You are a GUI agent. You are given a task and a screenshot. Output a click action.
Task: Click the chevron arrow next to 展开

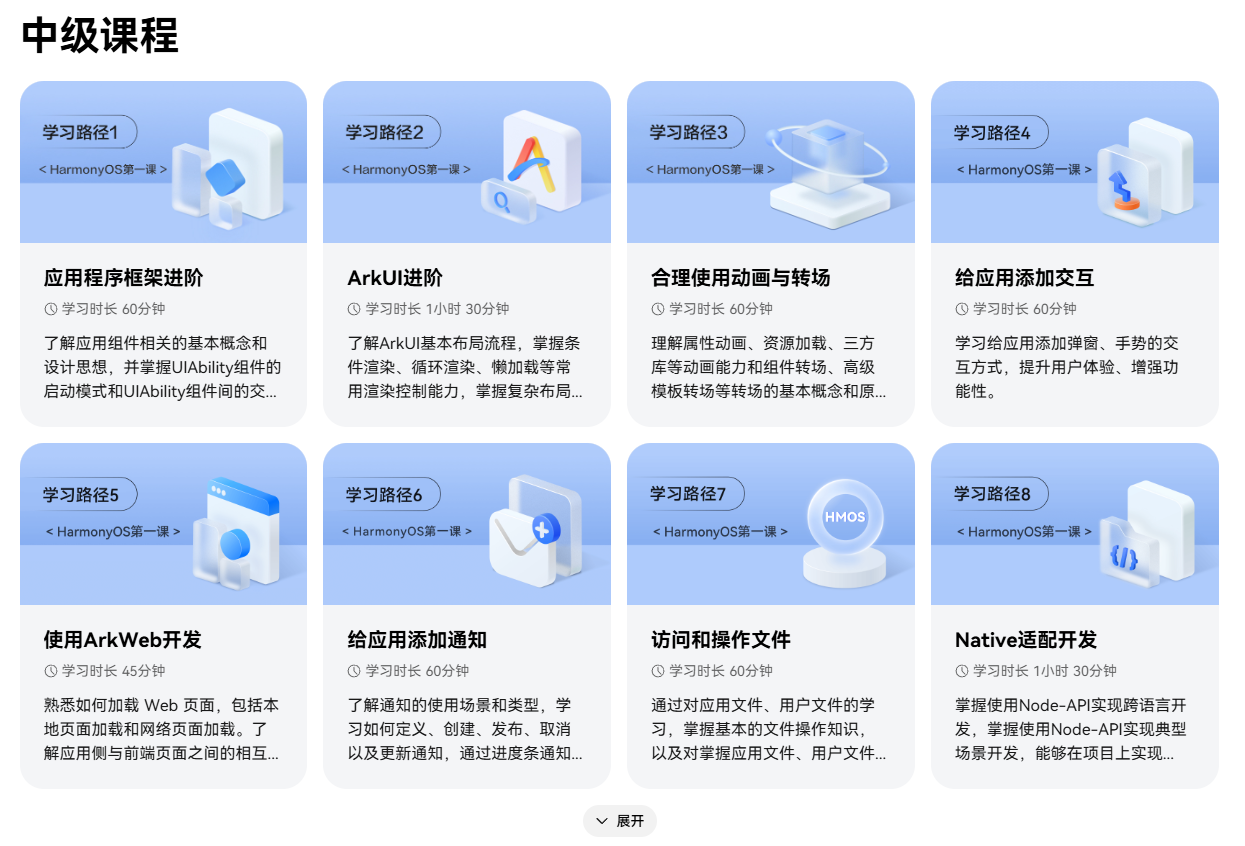[x=600, y=820]
